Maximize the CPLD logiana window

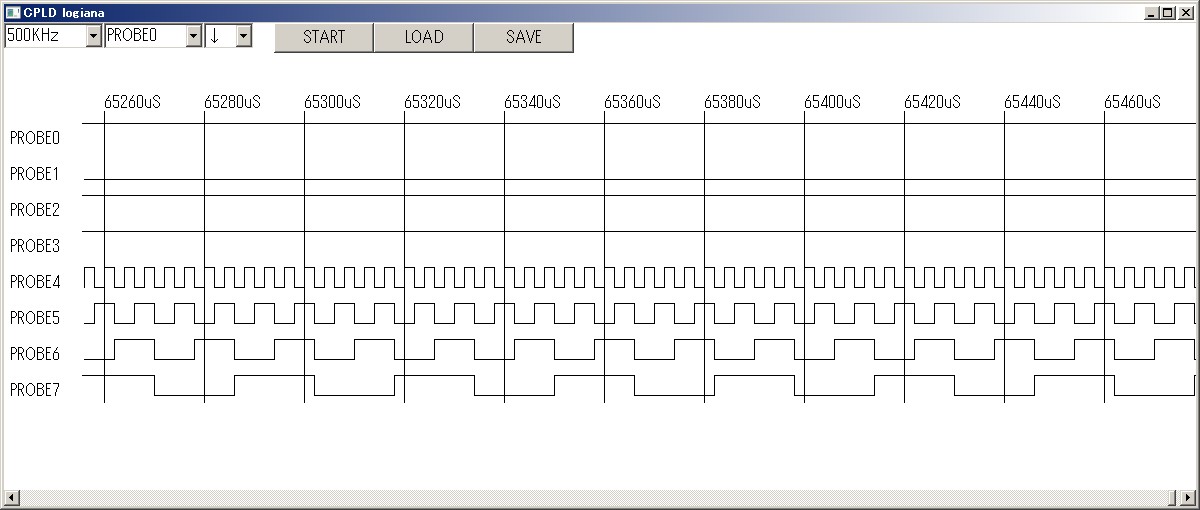click(x=1168, y=12)
